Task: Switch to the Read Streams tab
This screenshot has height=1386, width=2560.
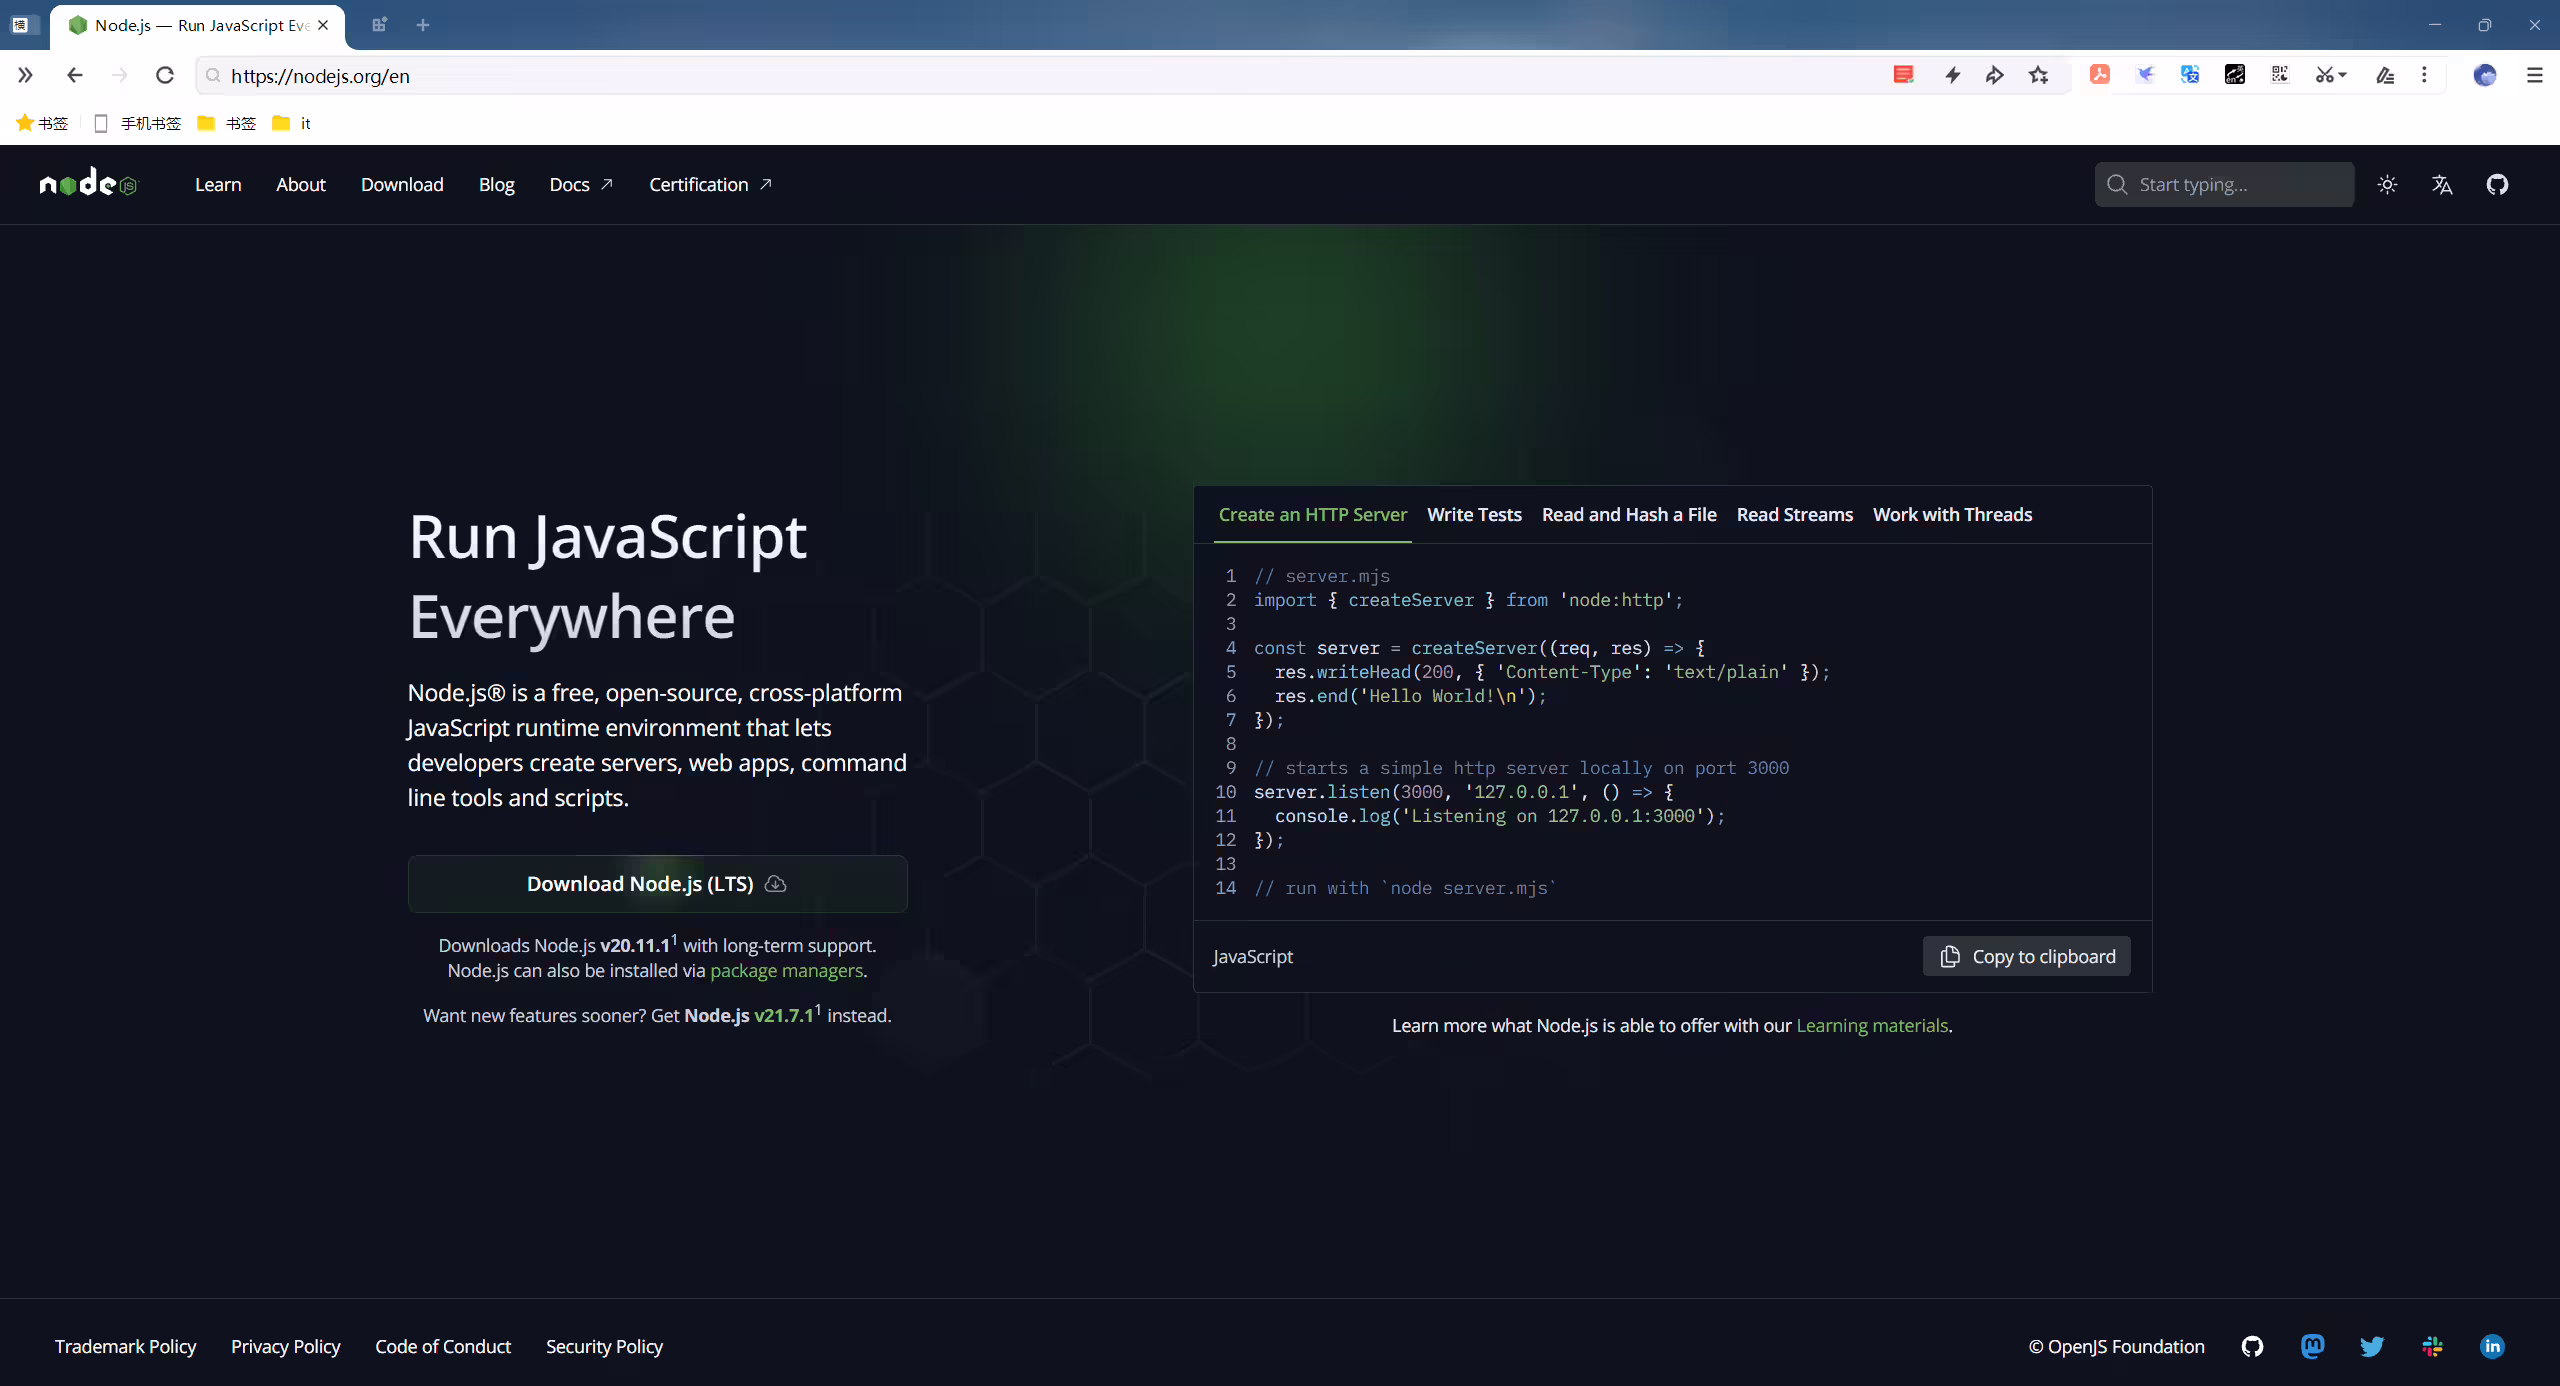Action: click(1794, 514)
